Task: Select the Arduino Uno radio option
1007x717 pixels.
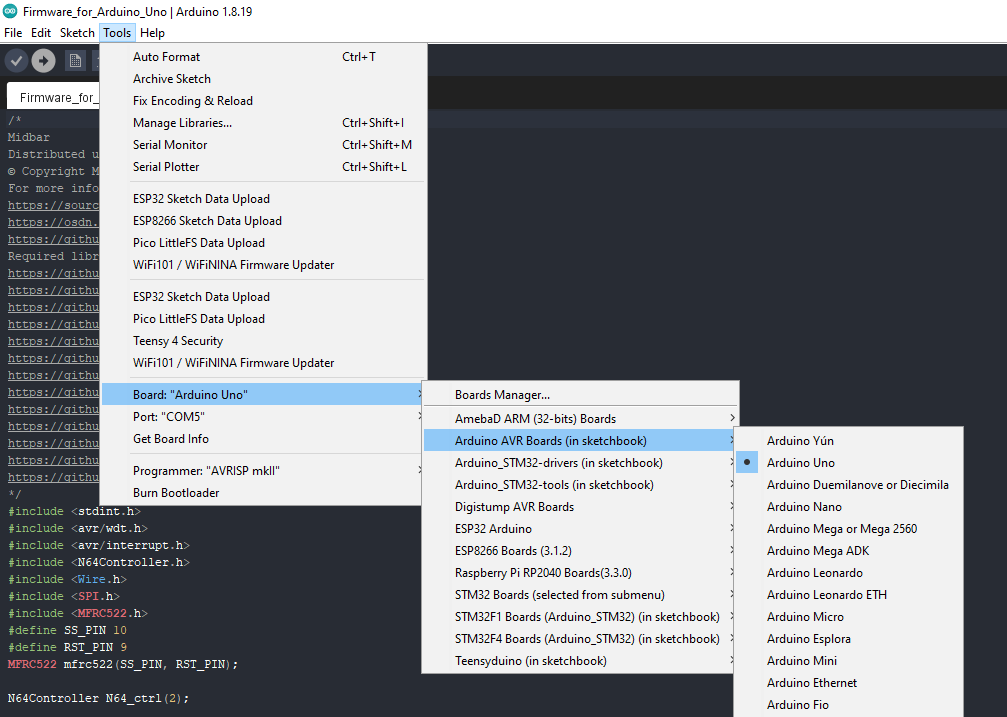Action: pyautogui.click(x=848, y=463)
